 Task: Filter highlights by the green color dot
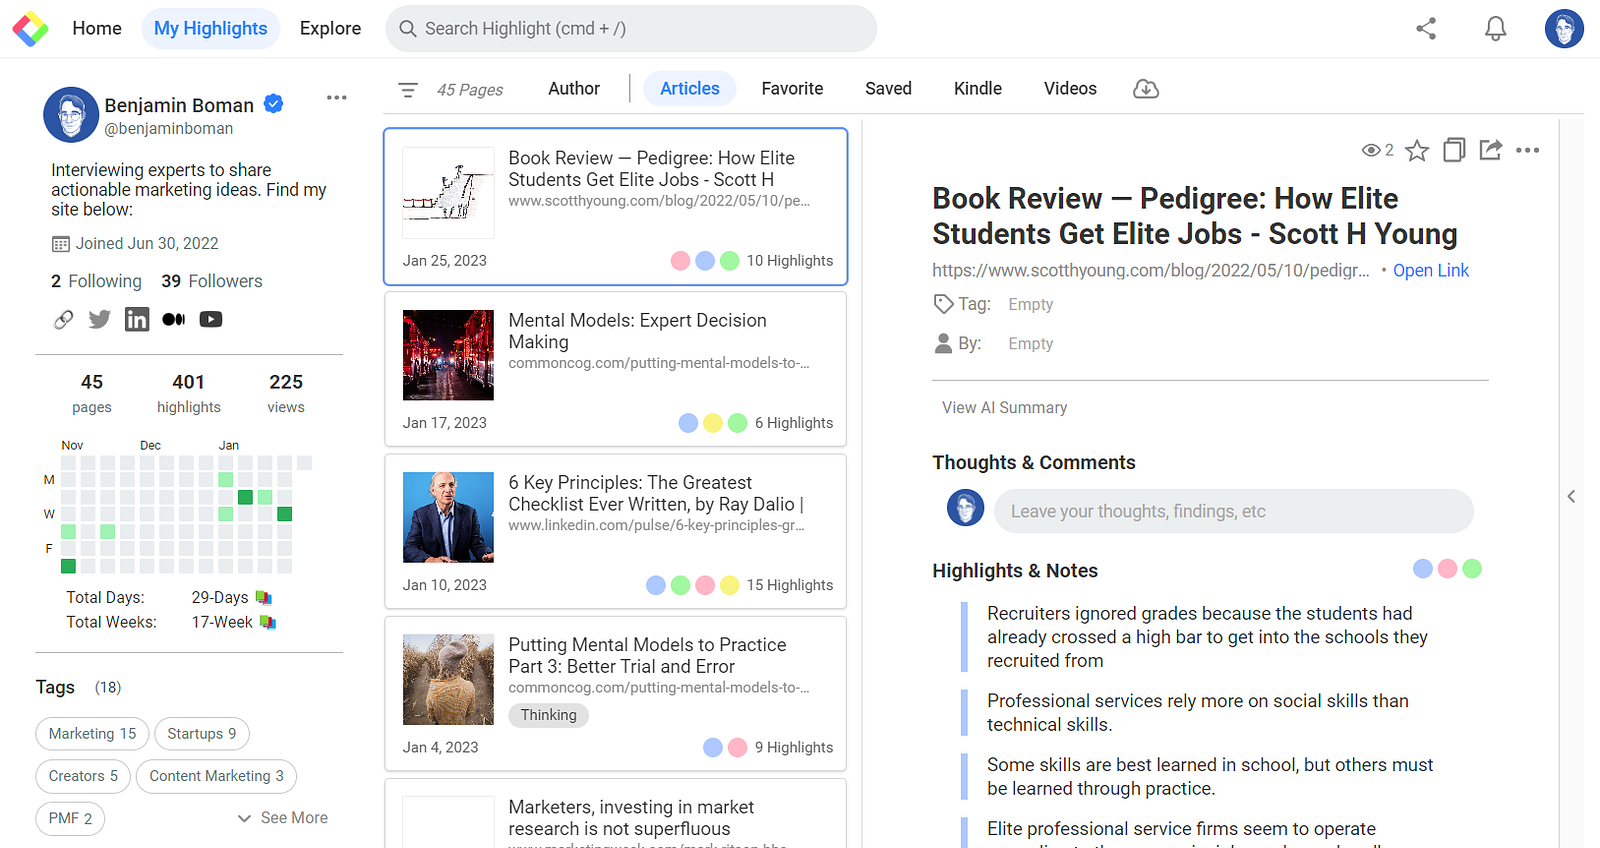(x=1472, y=569)
